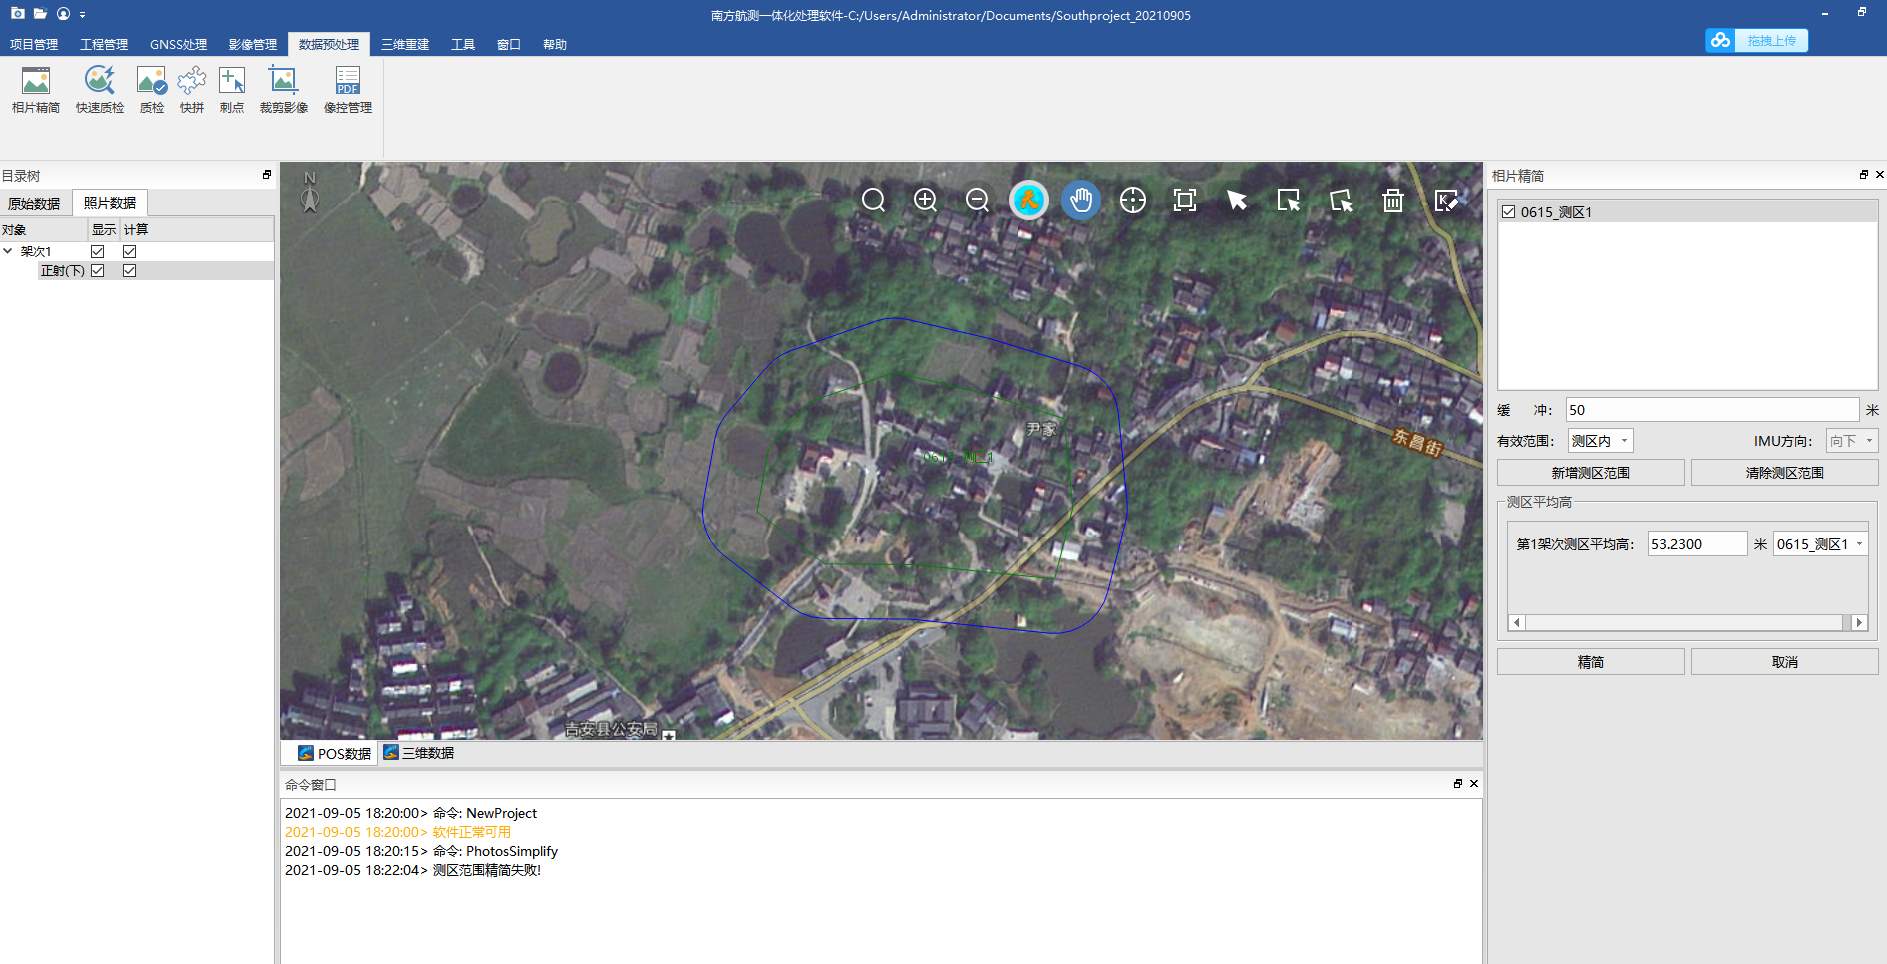Open the 三维重建 menu tab
1887x964 pixels.
[x=404, y=45]
